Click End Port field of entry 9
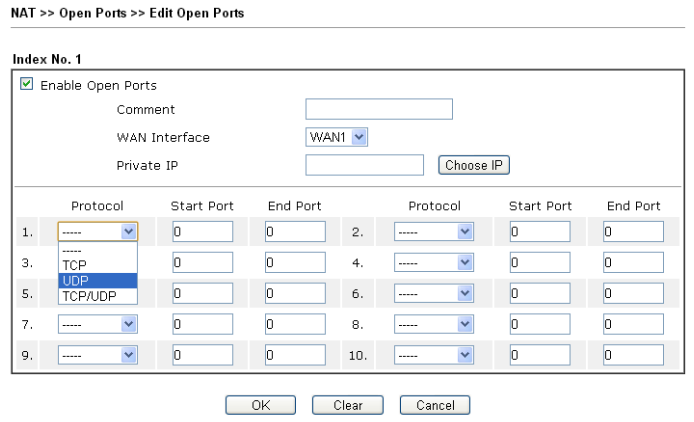Screen dimensions: 694x422 click(x=295, y=355)
